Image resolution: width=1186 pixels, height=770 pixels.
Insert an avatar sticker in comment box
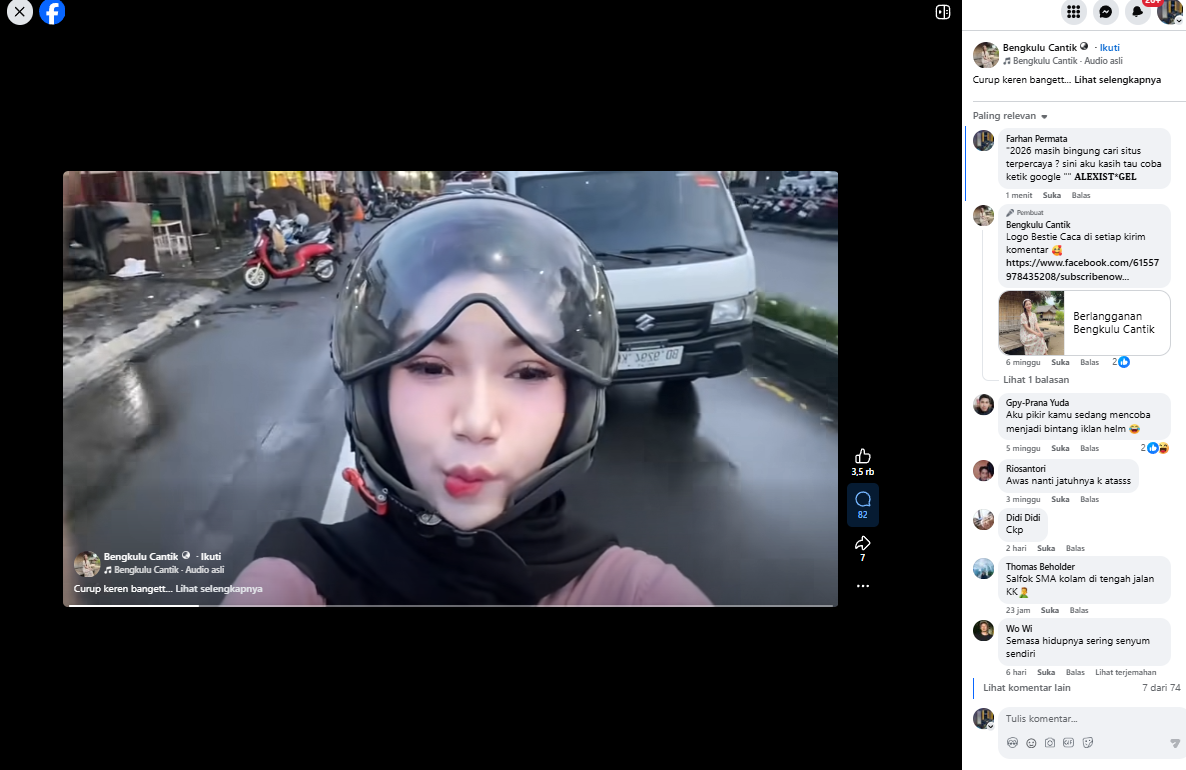point(1012,743)
